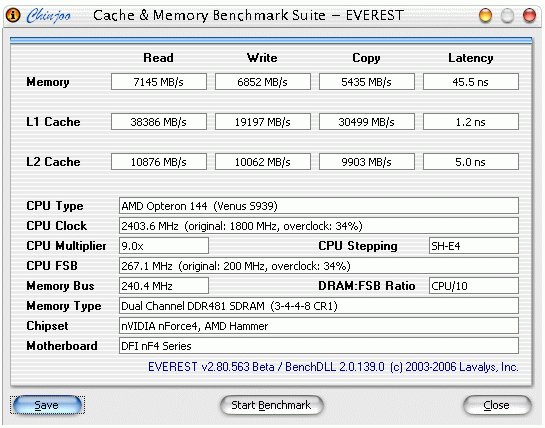Click the window title Cache & Memory Benchmark
The width and height of the screenshot is (545, 428).
click(x=248, y=16)
